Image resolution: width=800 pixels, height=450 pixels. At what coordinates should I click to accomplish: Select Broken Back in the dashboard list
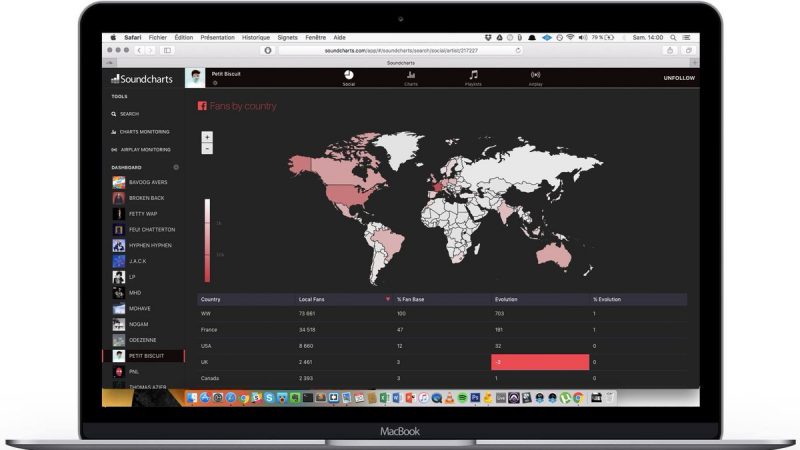(x=145, y=198)
